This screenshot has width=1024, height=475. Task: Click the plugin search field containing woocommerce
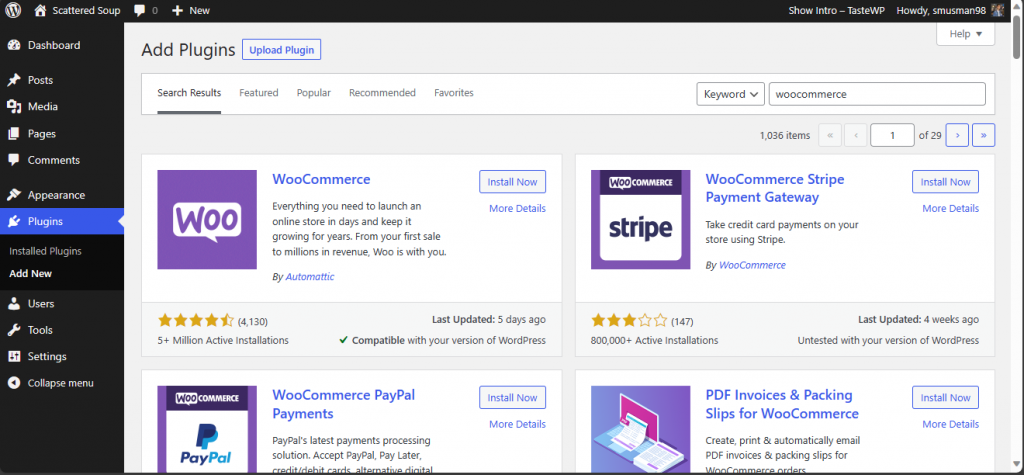pyautogui.click(x=877, y=94)
